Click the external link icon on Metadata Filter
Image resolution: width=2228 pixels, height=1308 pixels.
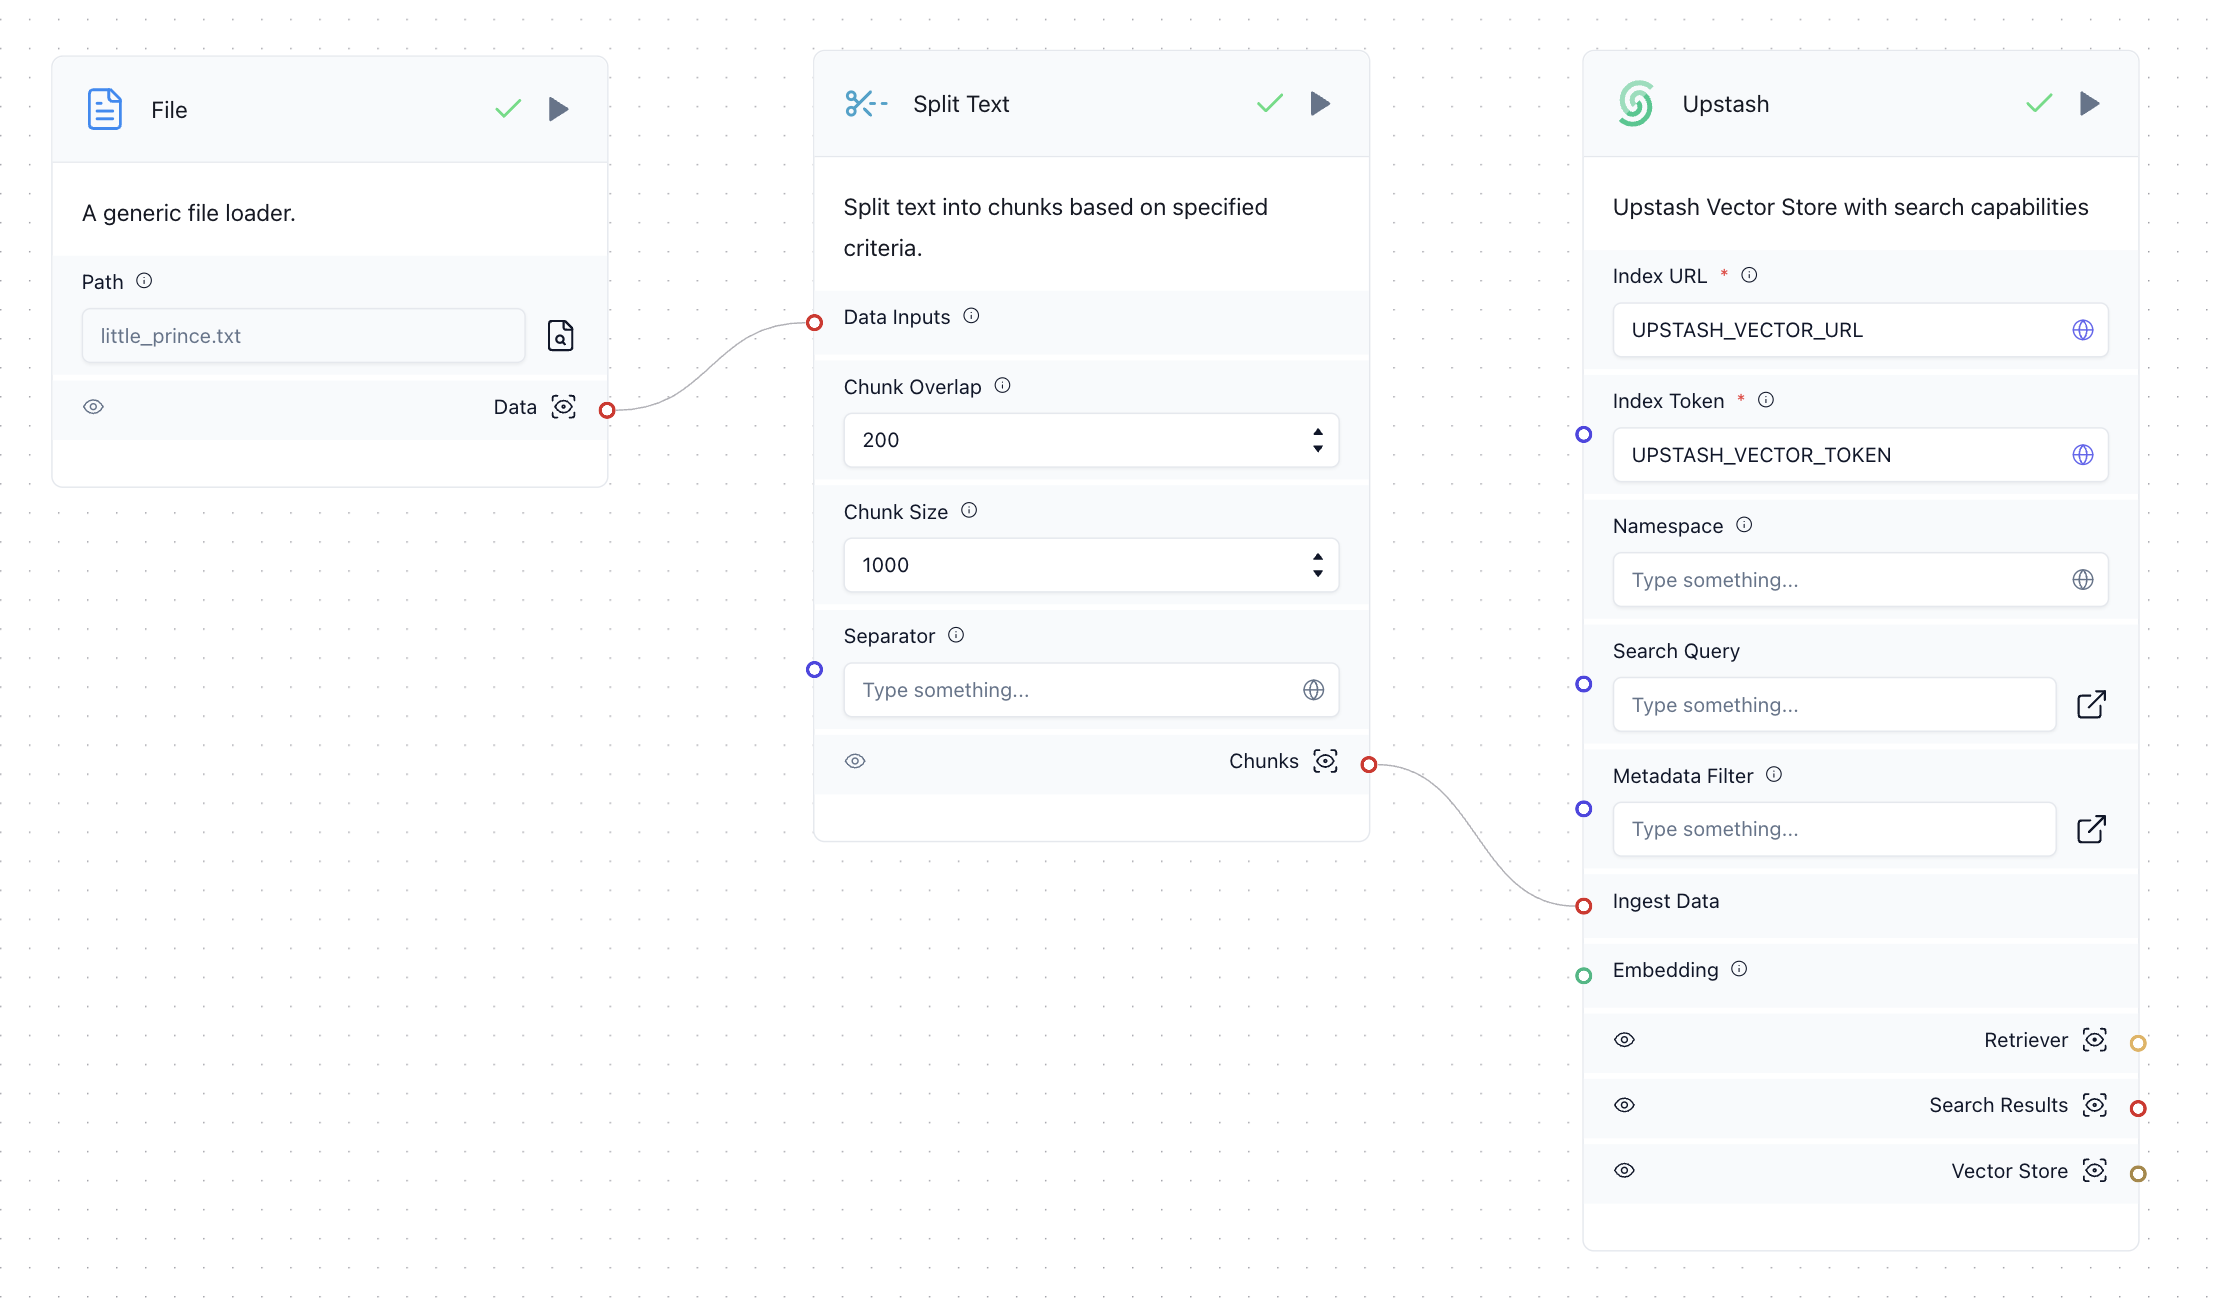(2091, 828)
